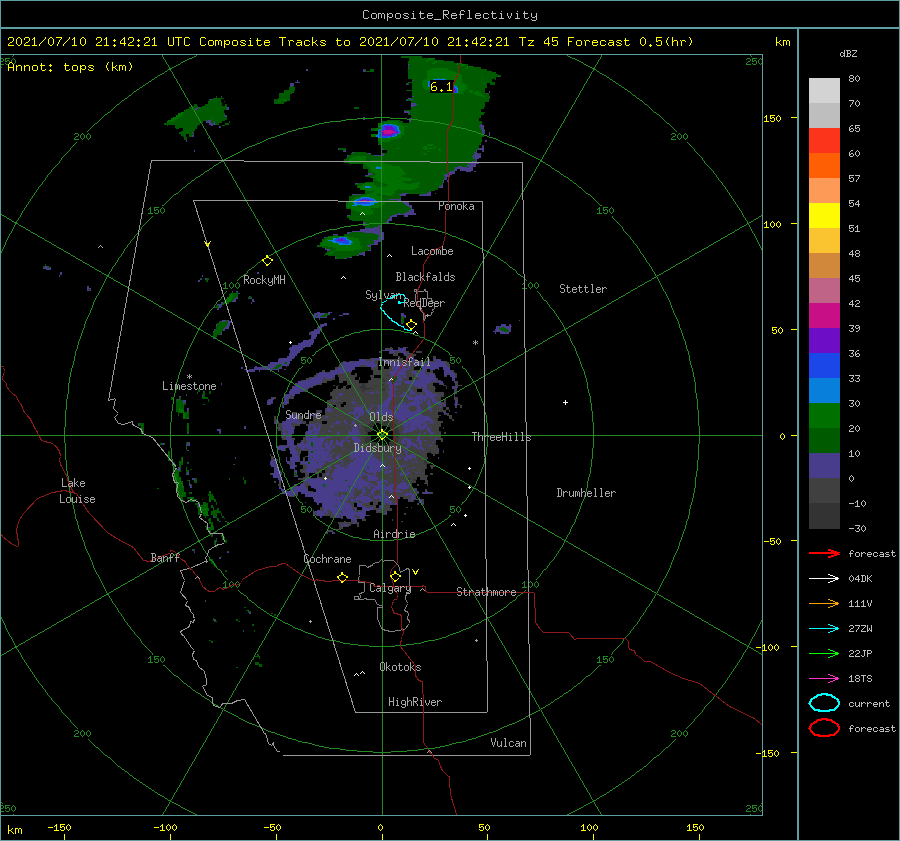Click the Airdrie city label
The width and height of the screenshot is (900, 841).
tap(394, 534)
